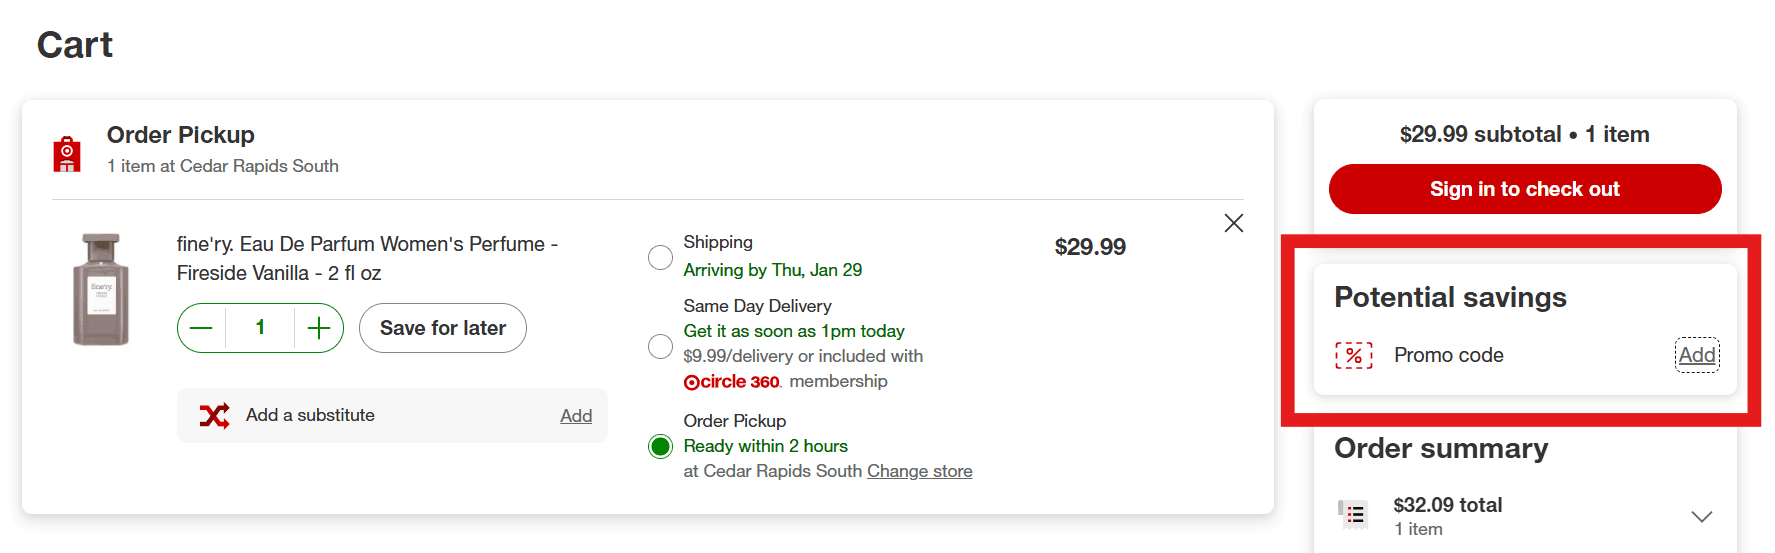This screenshot has height=553, width=1775.
Task: Click the substitute shuffle arrows icon
Action: point(214,416)
